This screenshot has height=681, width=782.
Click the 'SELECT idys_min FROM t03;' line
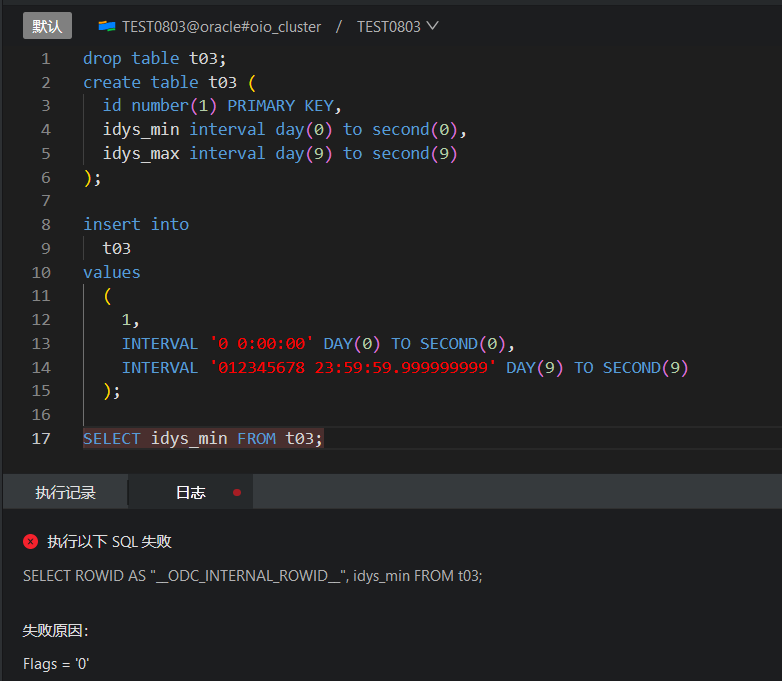point(203,438)
